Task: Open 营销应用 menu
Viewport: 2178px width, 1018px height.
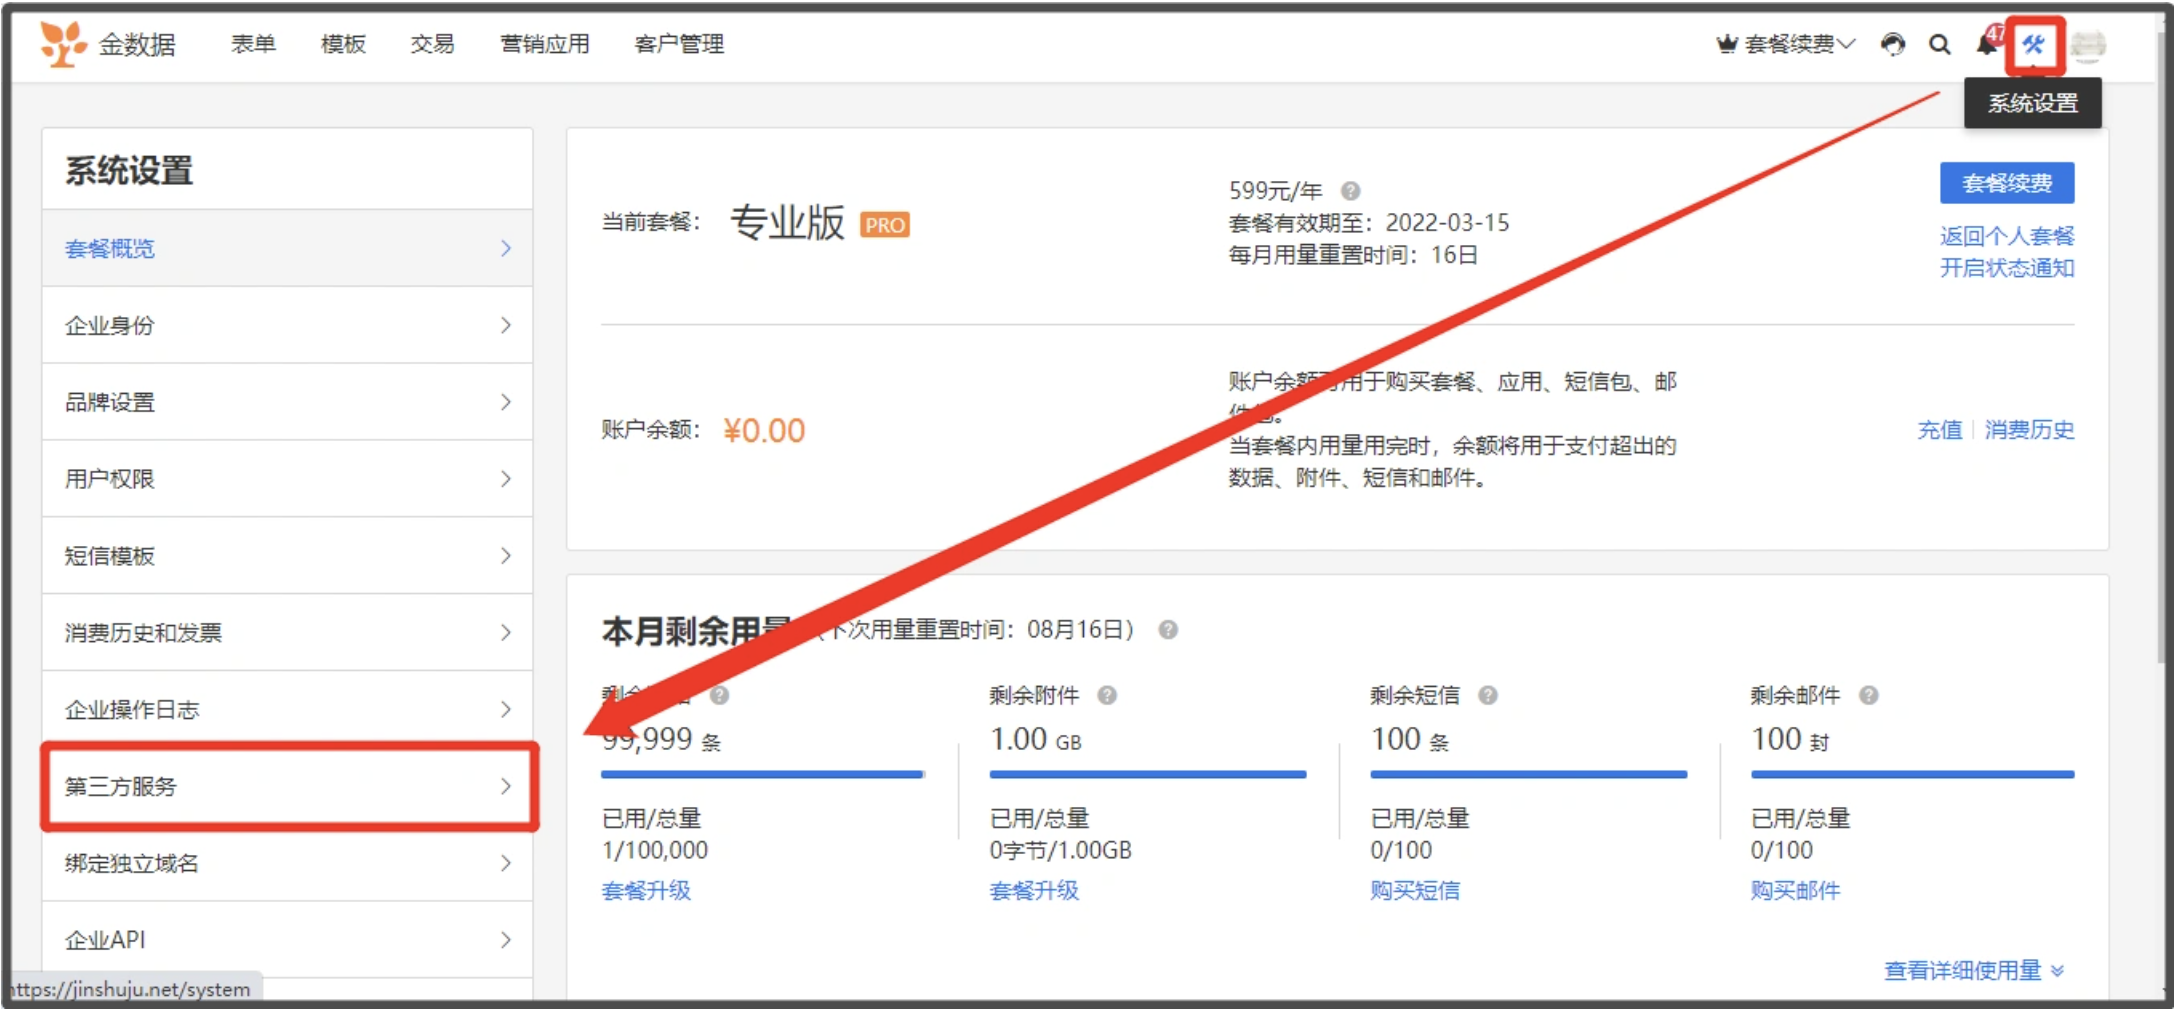Action: pos(545,44)
